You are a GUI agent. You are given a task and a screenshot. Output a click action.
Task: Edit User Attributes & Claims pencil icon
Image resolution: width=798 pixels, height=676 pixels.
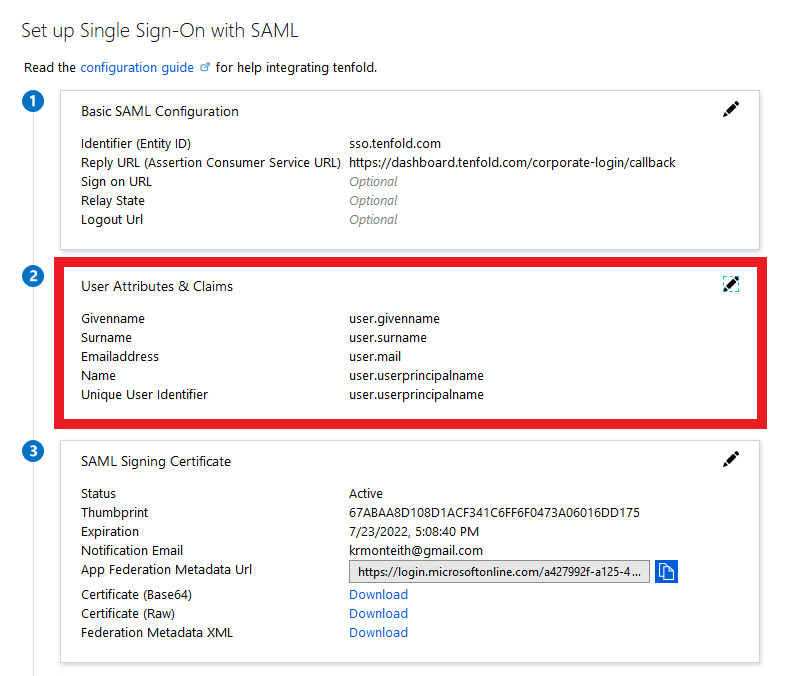pyautogui.click(x=731, y=284)
